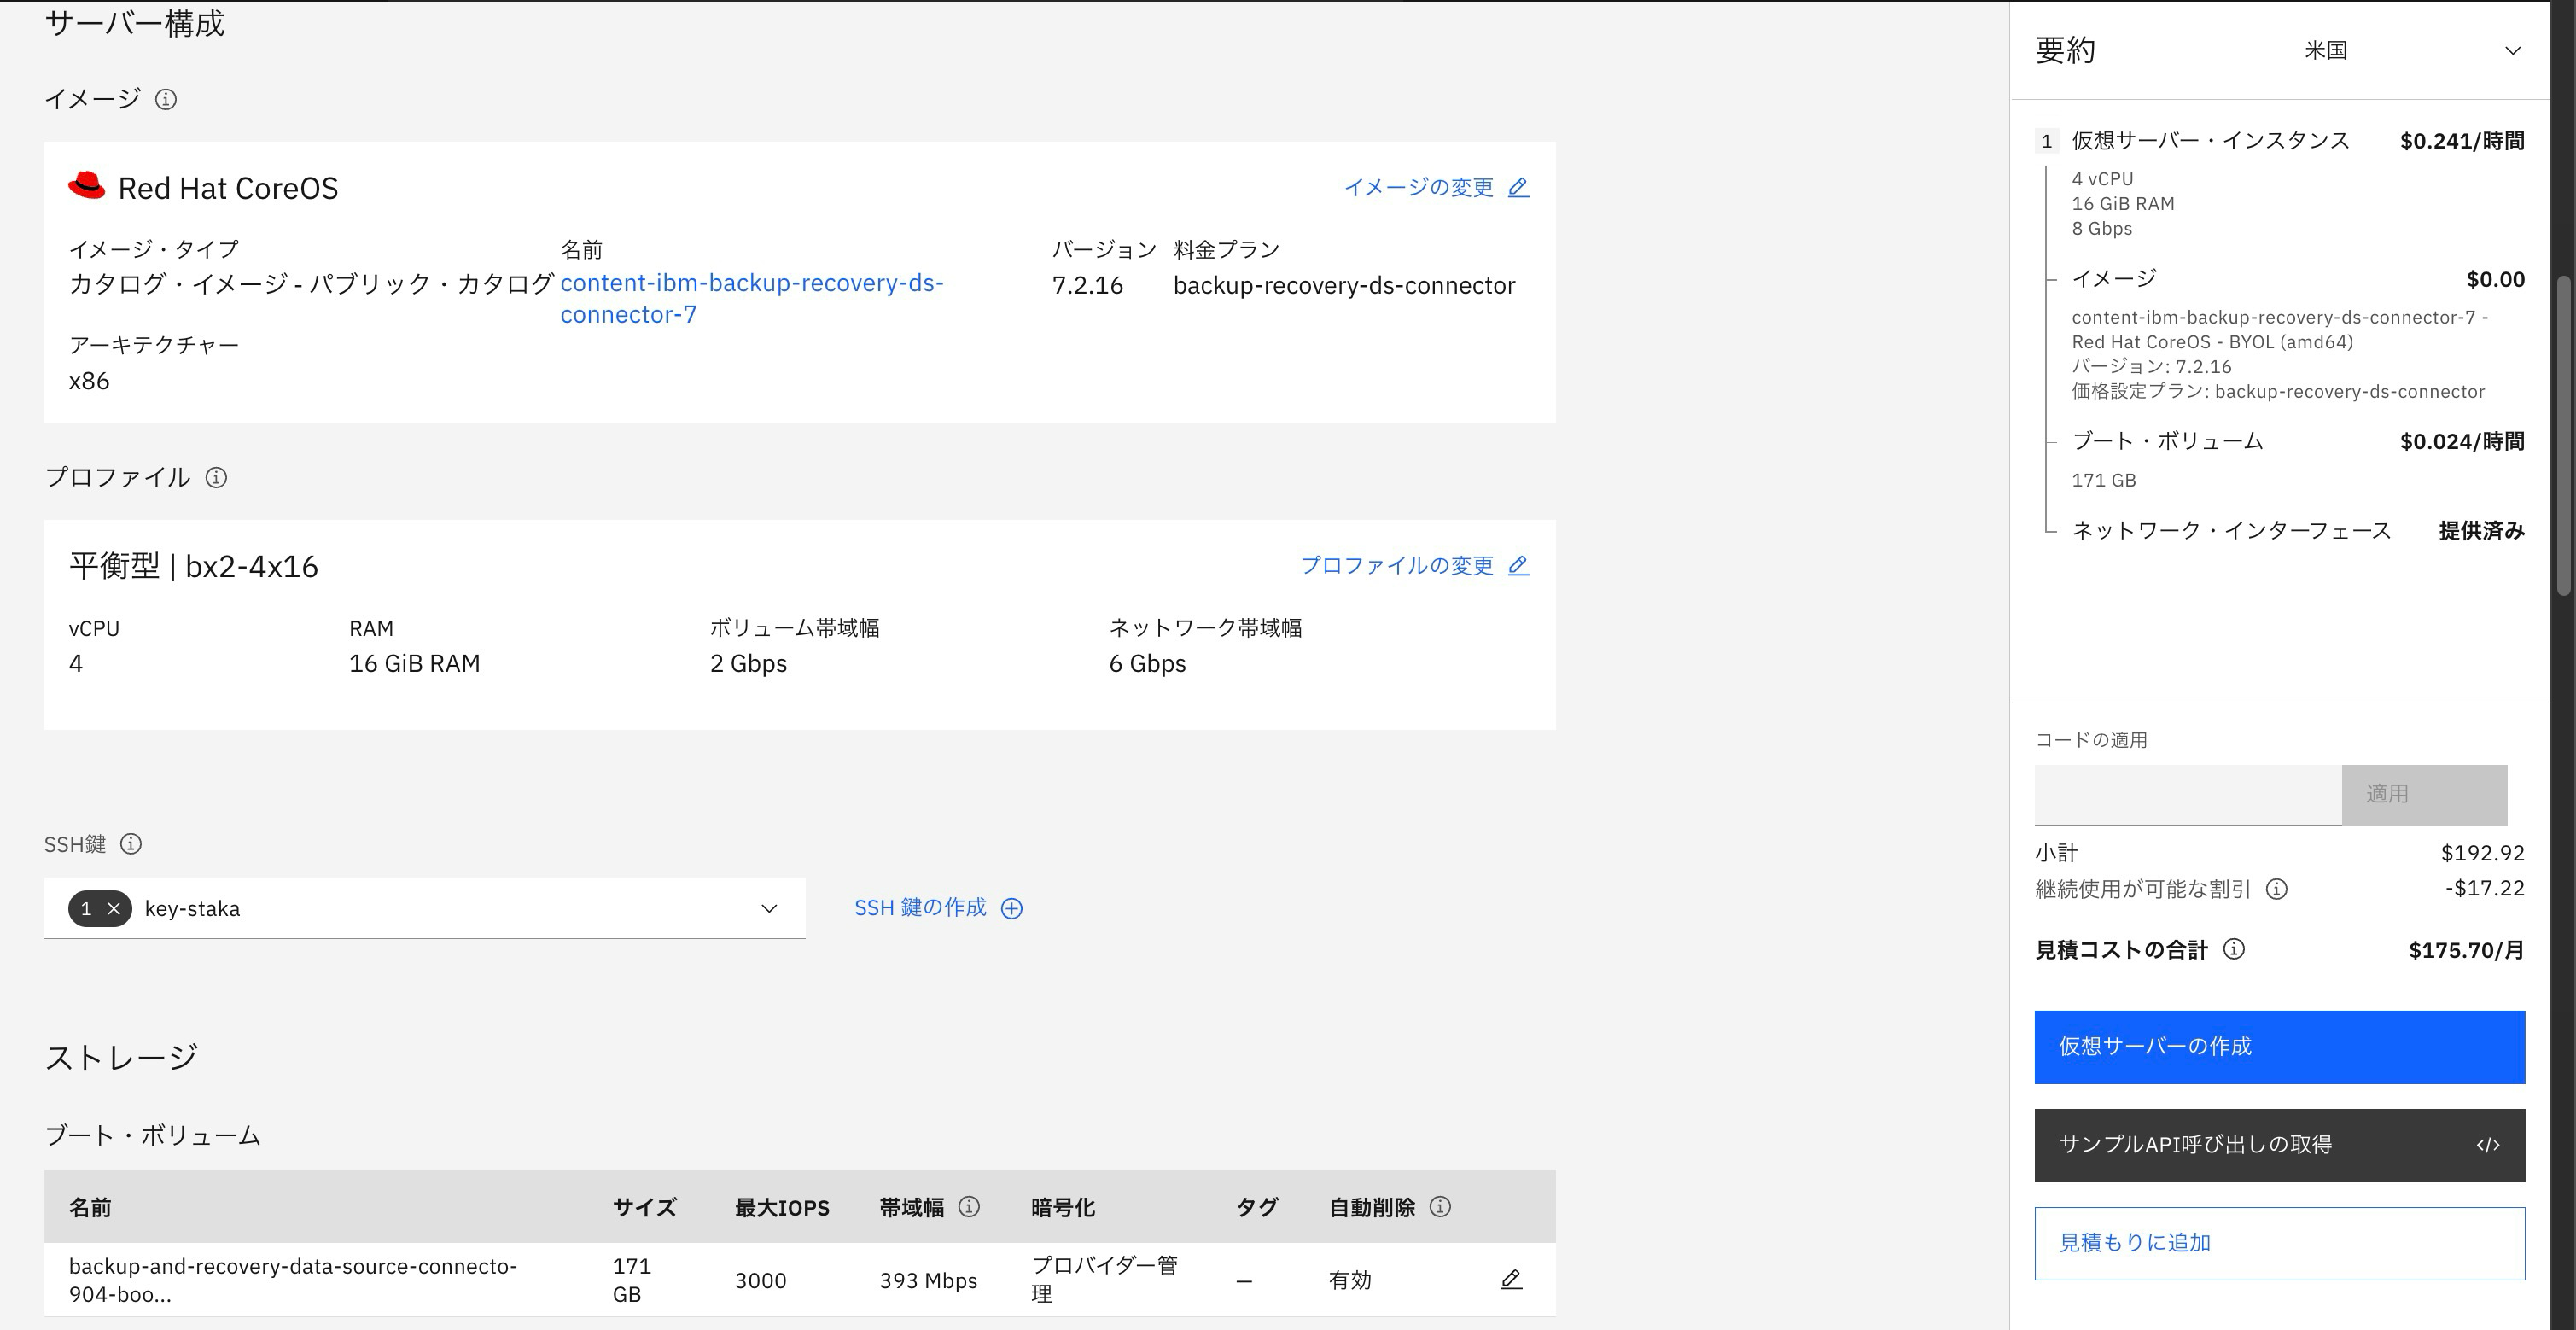Remove selected SSH key count tag

click(114, 909)
